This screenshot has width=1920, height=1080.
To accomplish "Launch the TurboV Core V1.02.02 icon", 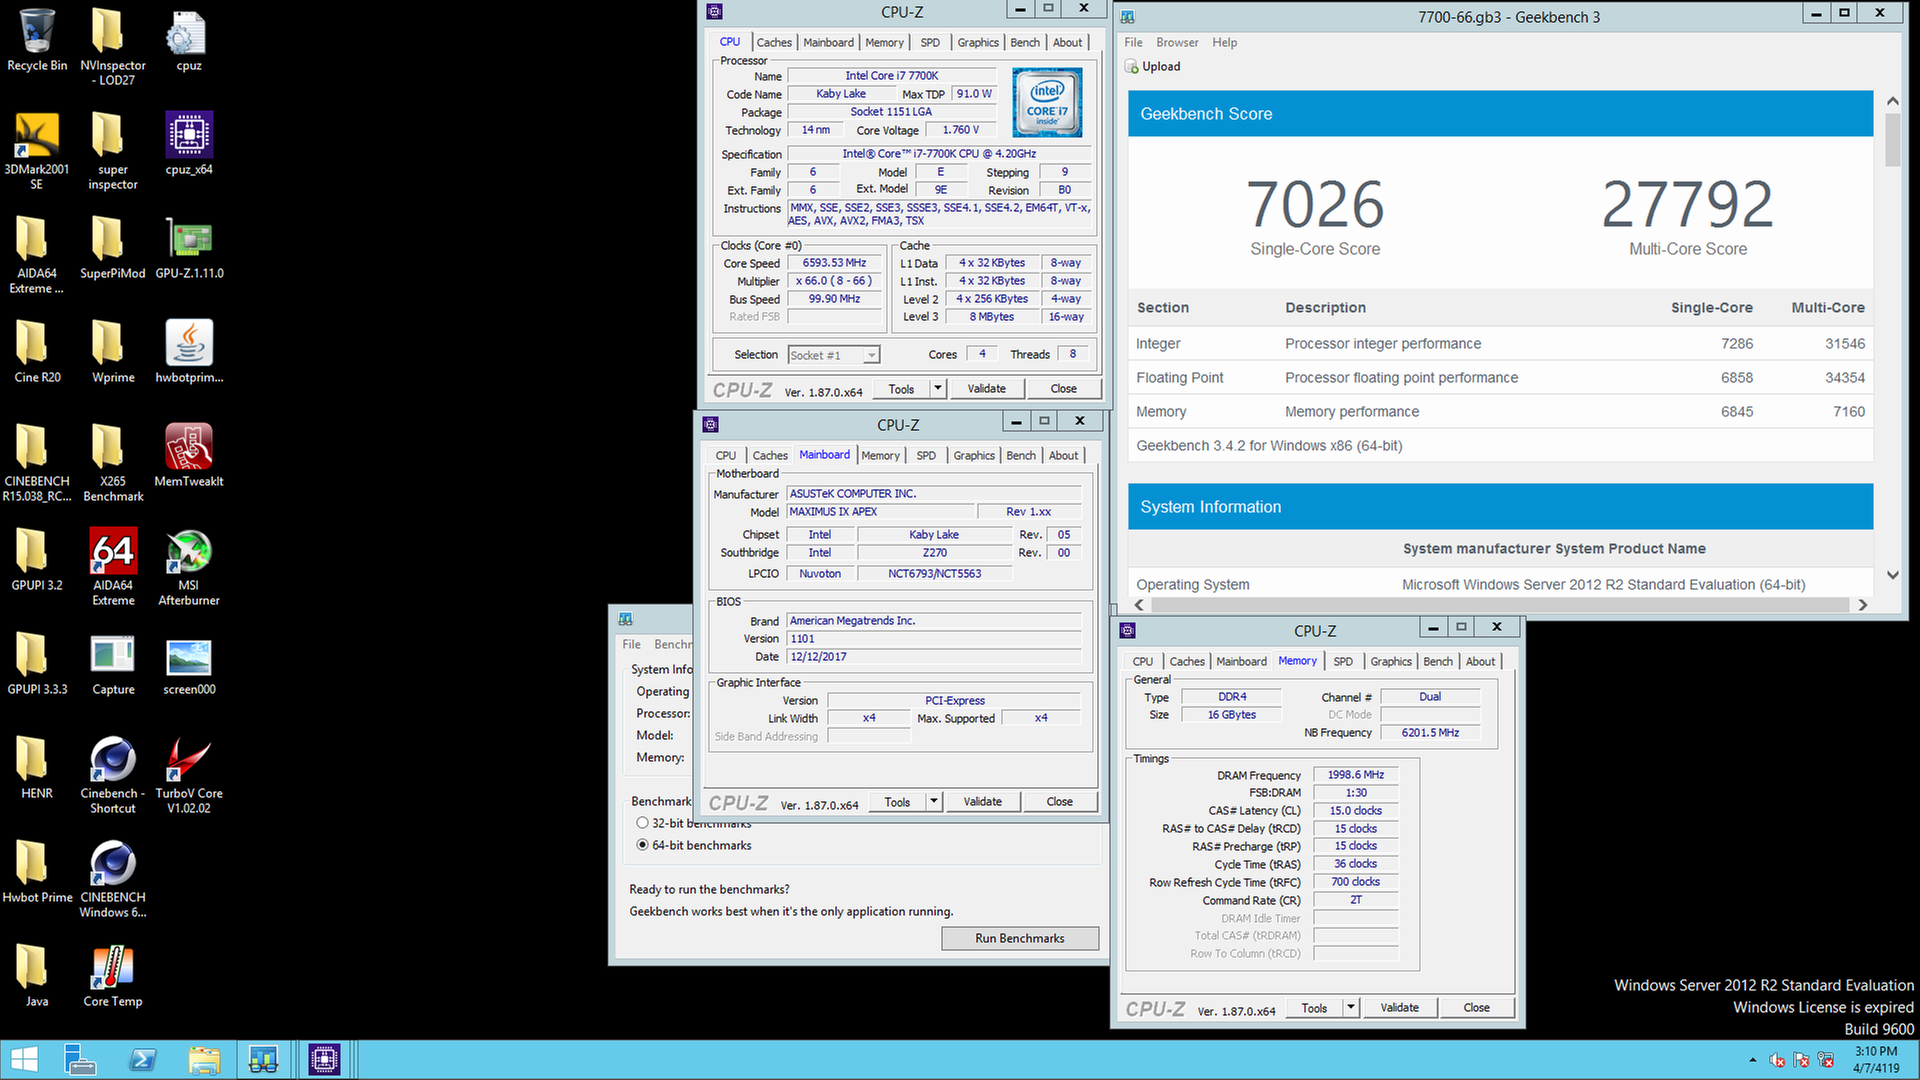I will (189, 774).
